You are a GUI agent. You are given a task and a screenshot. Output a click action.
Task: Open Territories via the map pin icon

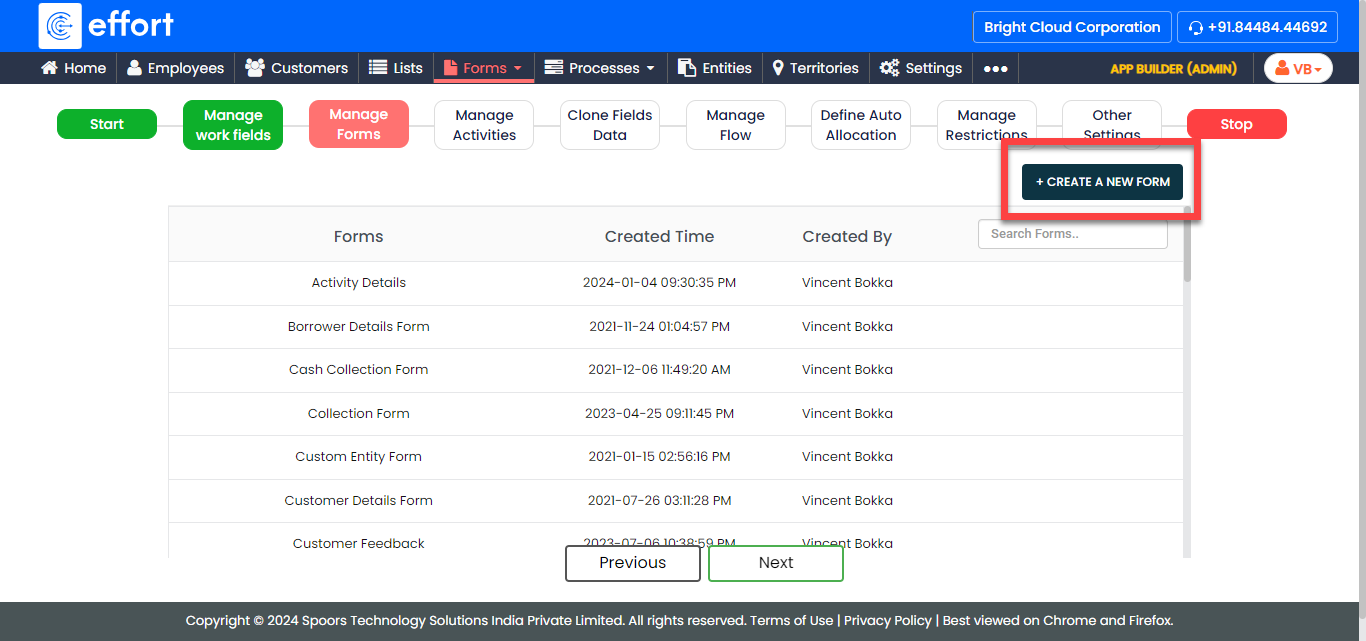(x=778, y=68)
